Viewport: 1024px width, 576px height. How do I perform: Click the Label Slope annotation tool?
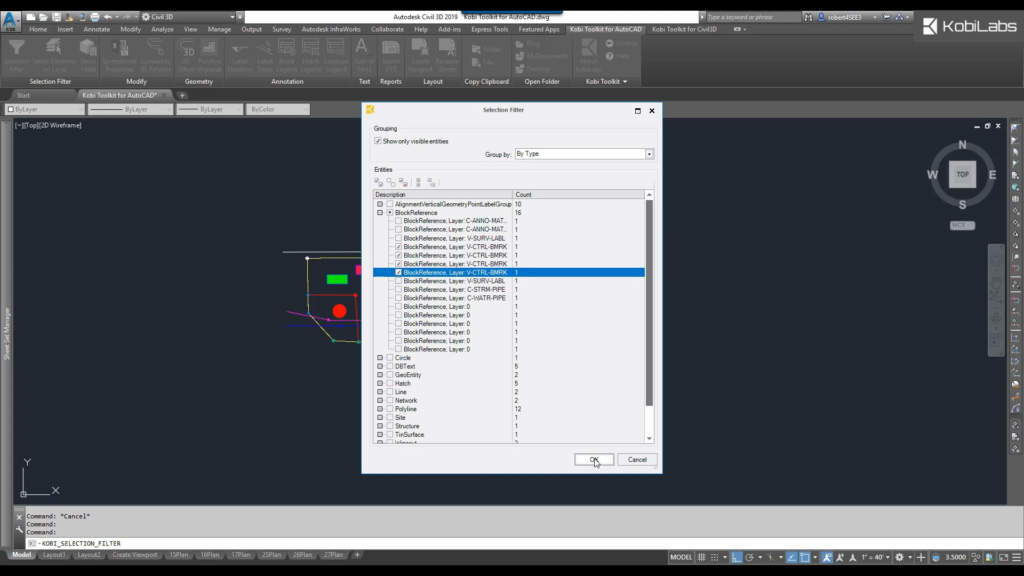tap(264, 56)
